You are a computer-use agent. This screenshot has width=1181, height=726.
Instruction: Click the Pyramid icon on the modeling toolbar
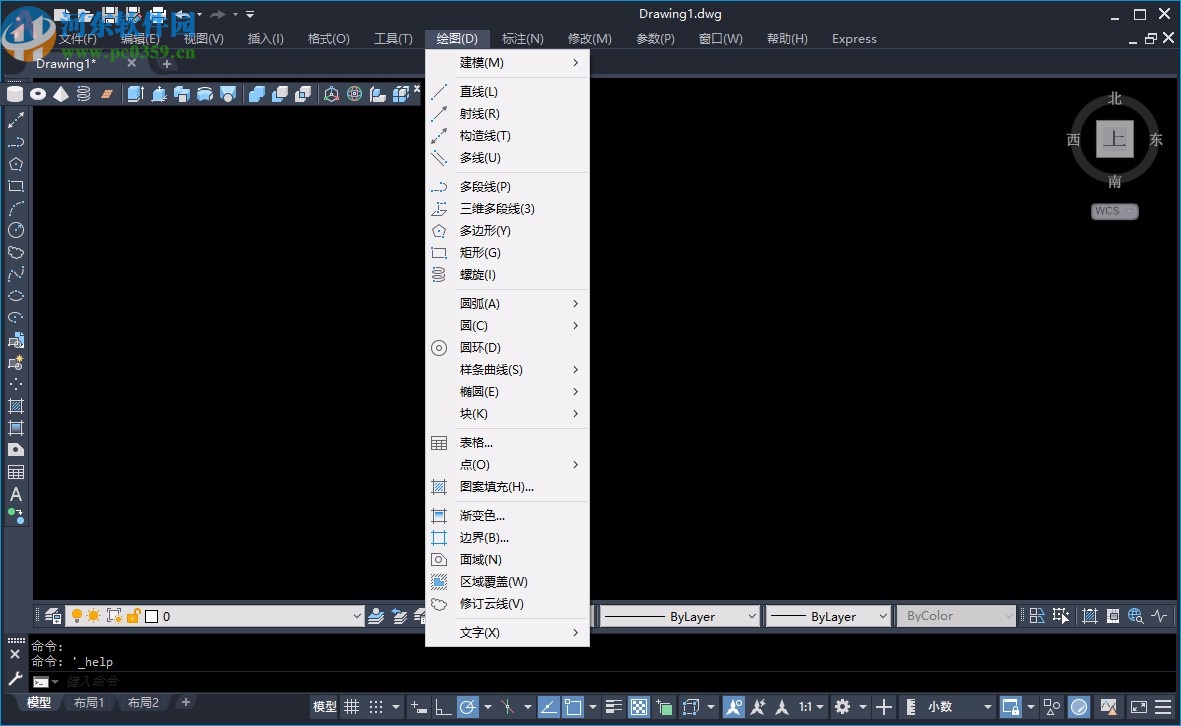point(60,93)
